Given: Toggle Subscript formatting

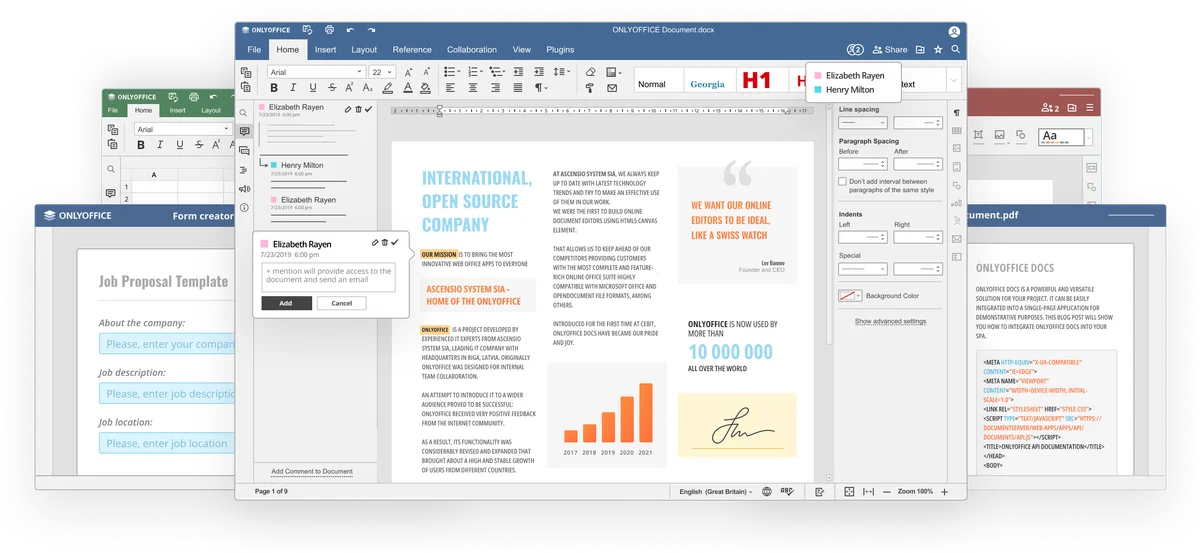Looking at the screenshot, I should [367, 88].
